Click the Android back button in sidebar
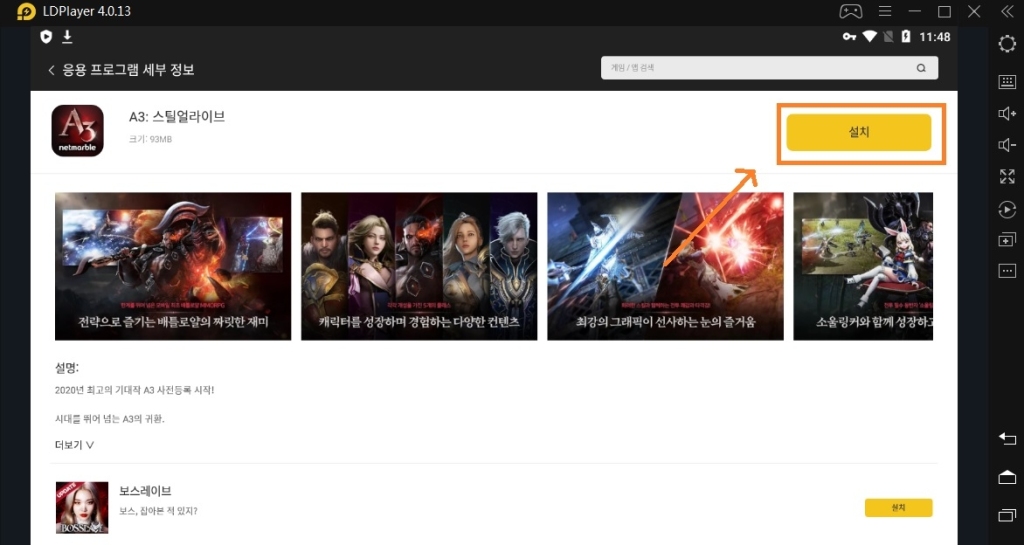This screenshot has width=1024, height=545. 1007,439
